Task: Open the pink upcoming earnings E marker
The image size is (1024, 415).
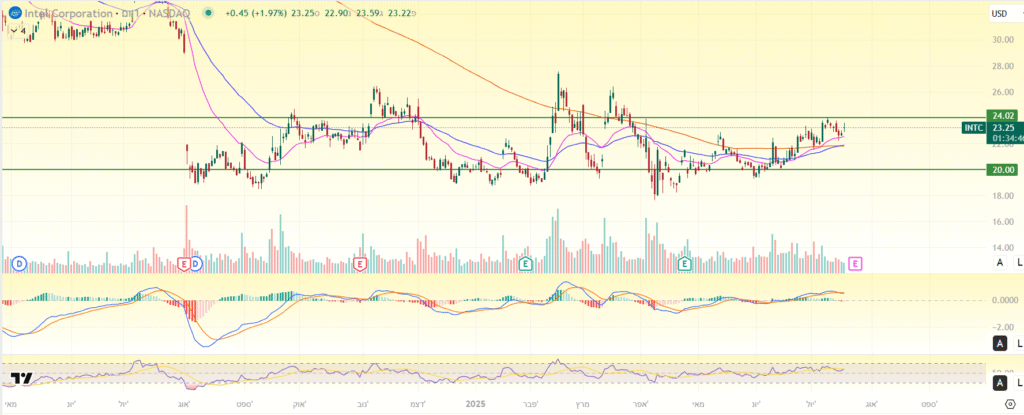Action: pyautogui.click(x=856, y=264)
